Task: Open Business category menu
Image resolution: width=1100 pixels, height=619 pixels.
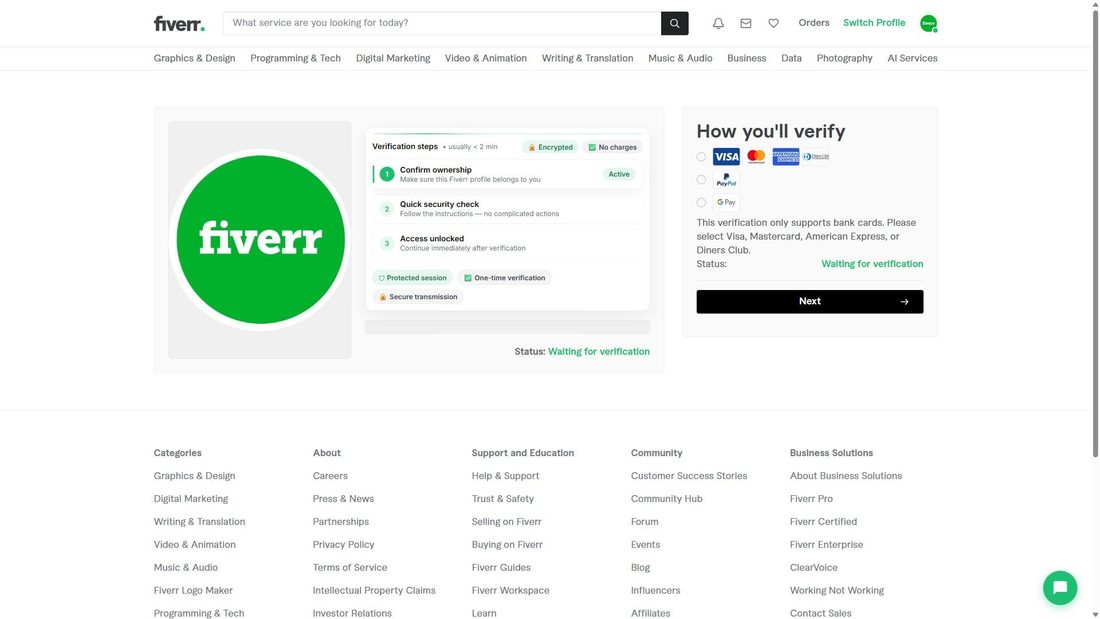Action: click(x=746, y=58)
